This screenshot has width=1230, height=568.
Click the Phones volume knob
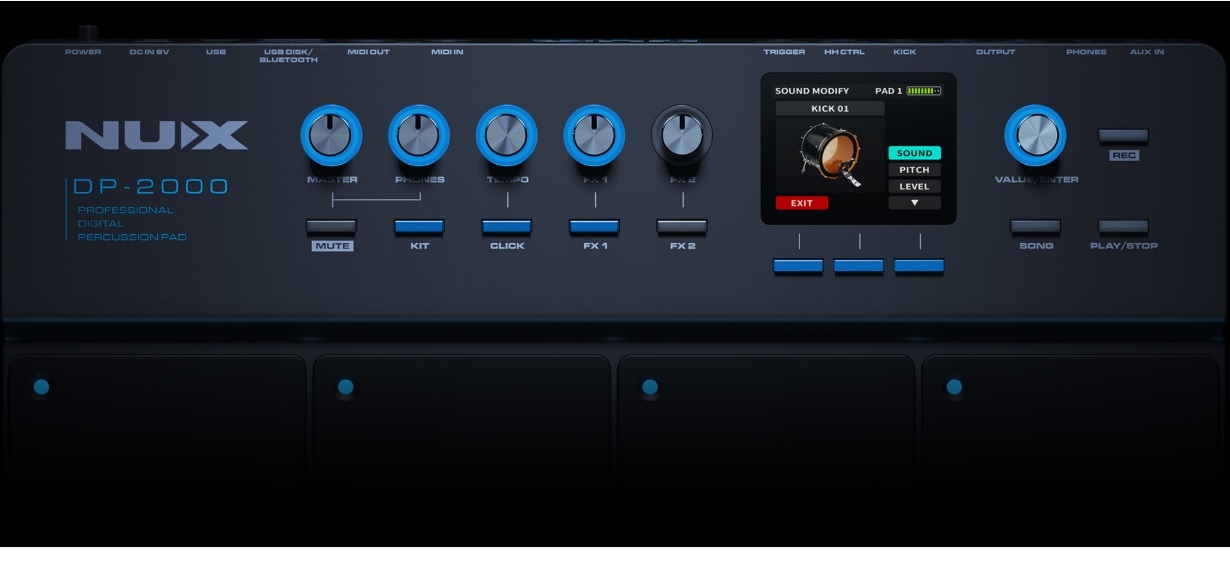tap(419, 135)
